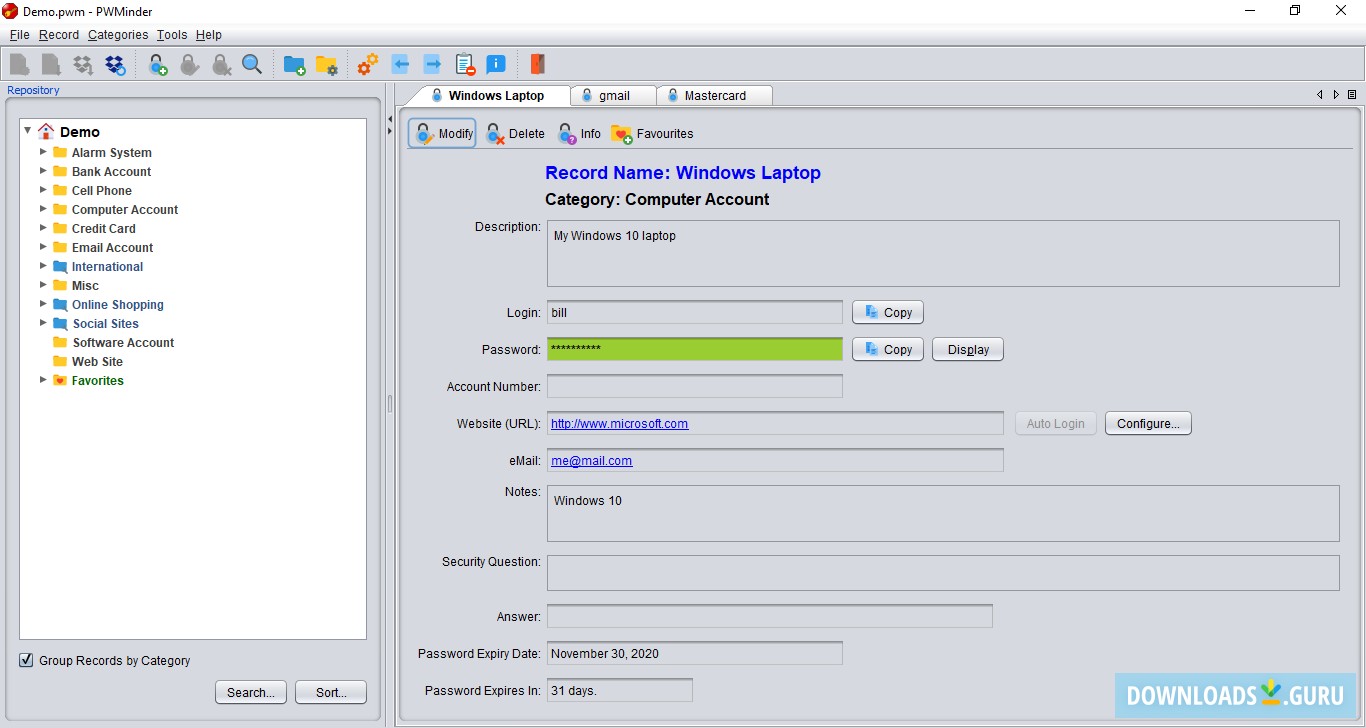Click the gray padlock with X toolbar icon
Screen dimensions: 1366x728
[221, 65]
